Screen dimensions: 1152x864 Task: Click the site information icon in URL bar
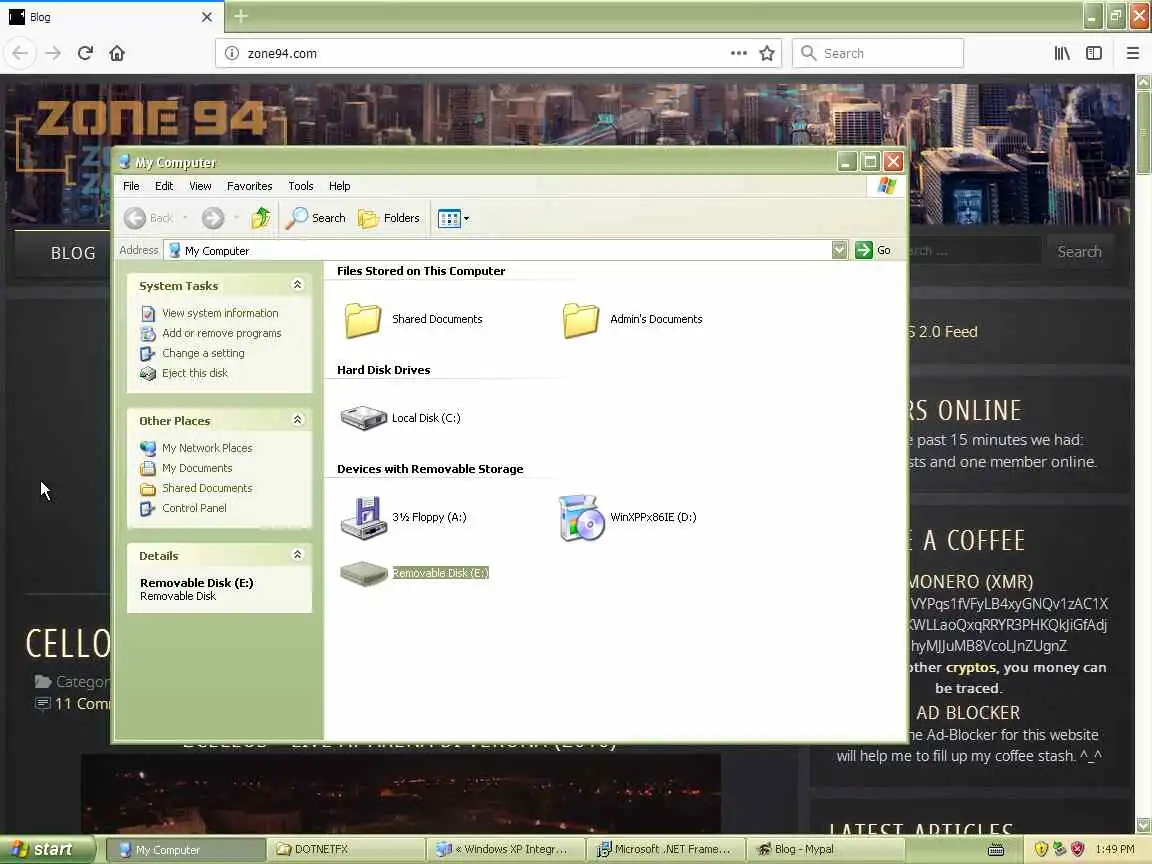[231, 53]
